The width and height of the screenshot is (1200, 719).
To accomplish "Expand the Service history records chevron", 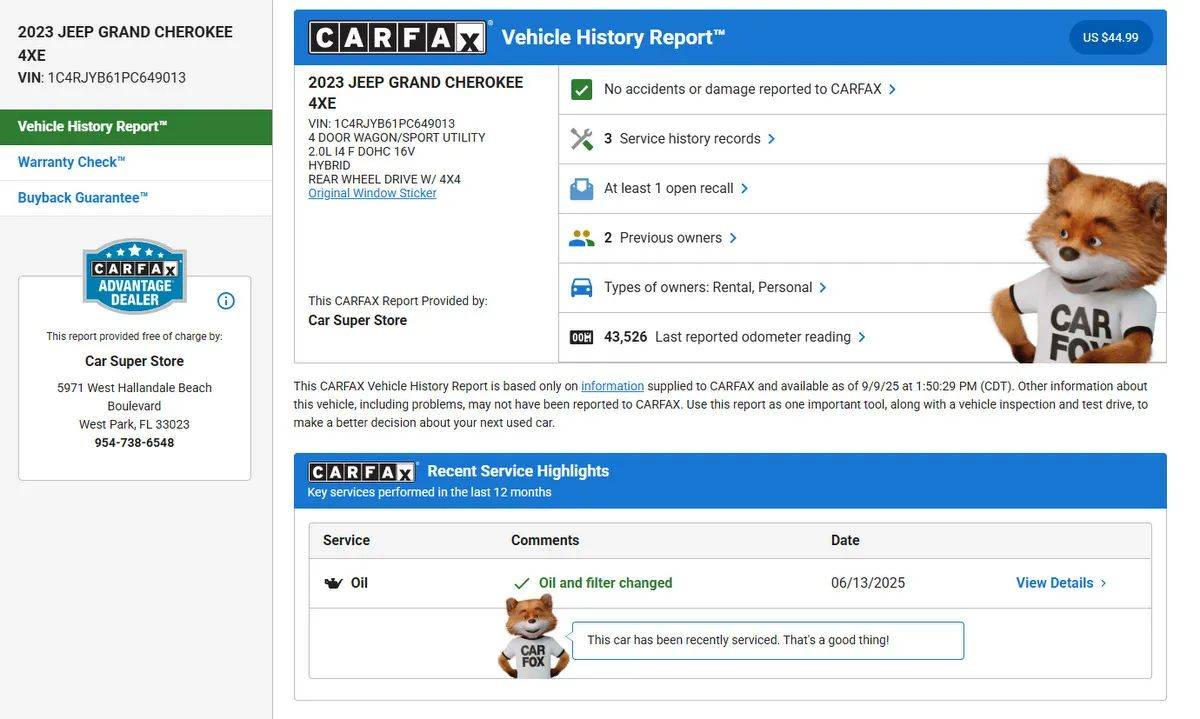I will pyautogui.click(x=771, y=139).
